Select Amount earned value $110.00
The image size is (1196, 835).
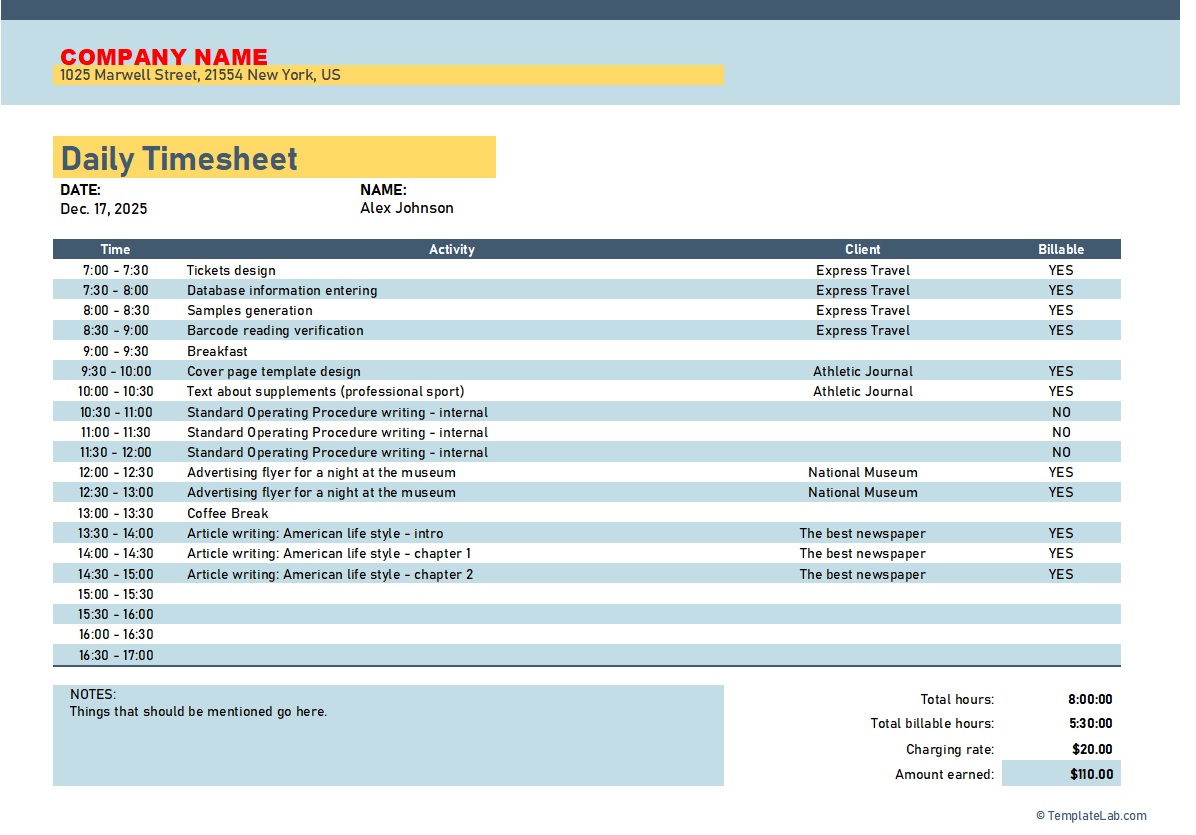pyautogui.click(x=1092, y=775)
